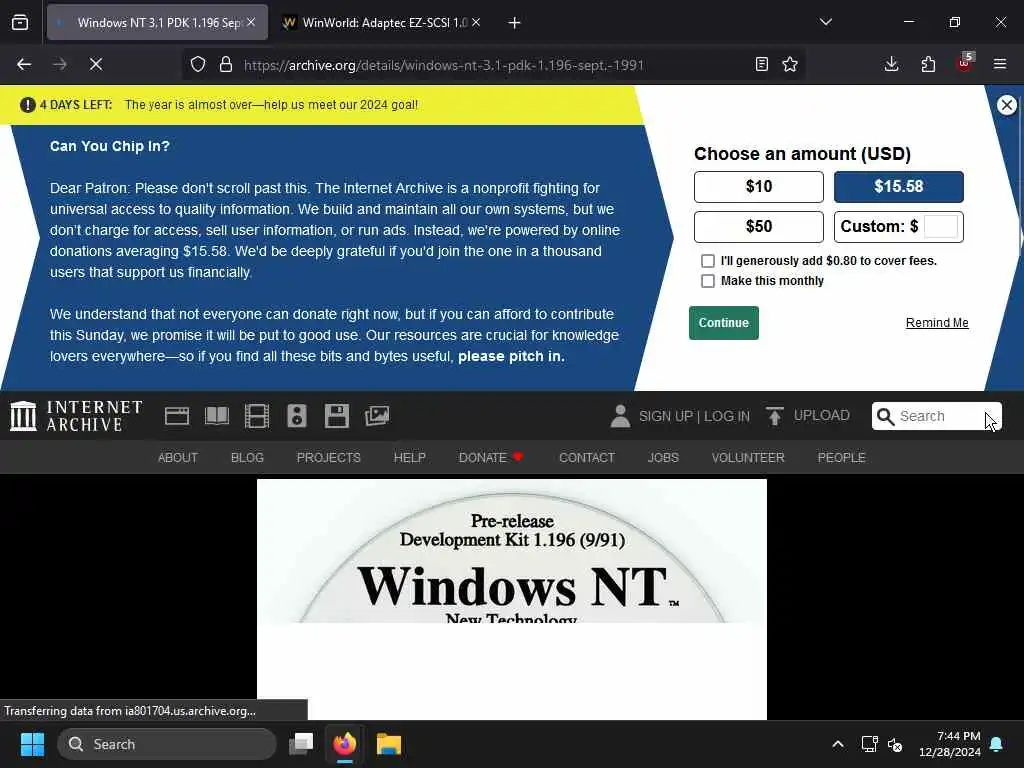The height and width of the screenshot is (768, 1024).
Task: Open the Web (Wayback) media icon
Action: tap(177, 416)
